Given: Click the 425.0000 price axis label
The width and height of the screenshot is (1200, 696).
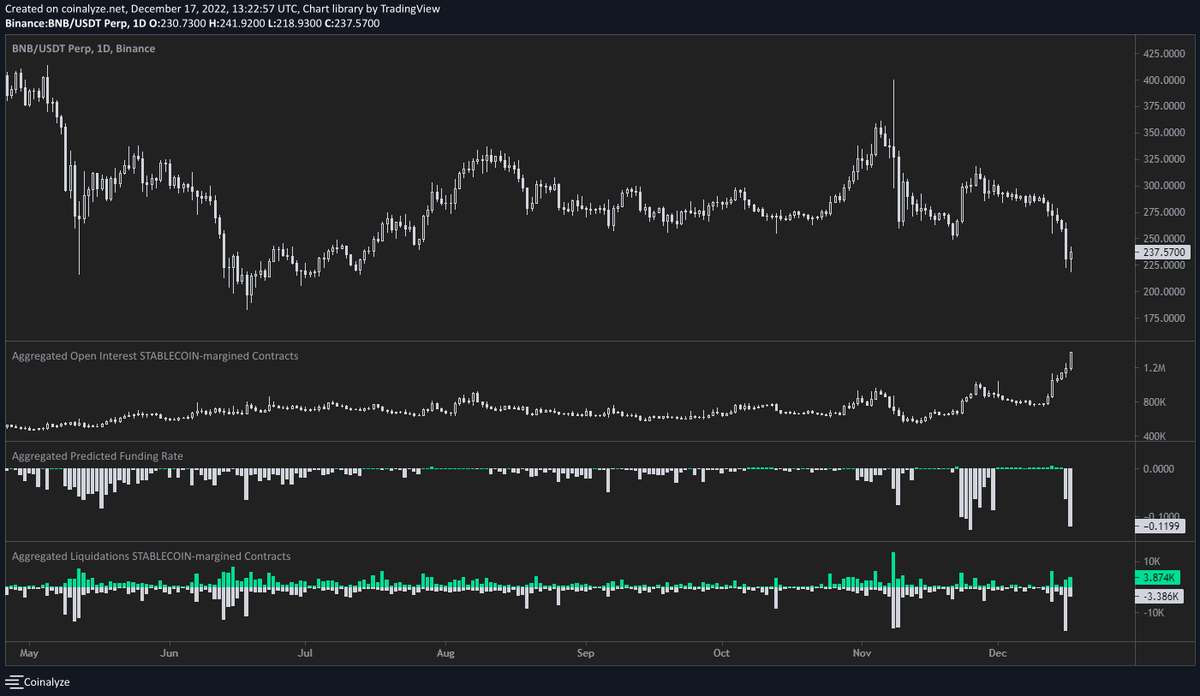Looking at the screenshot, I should pyautogui.click(x=1165, y=53).
